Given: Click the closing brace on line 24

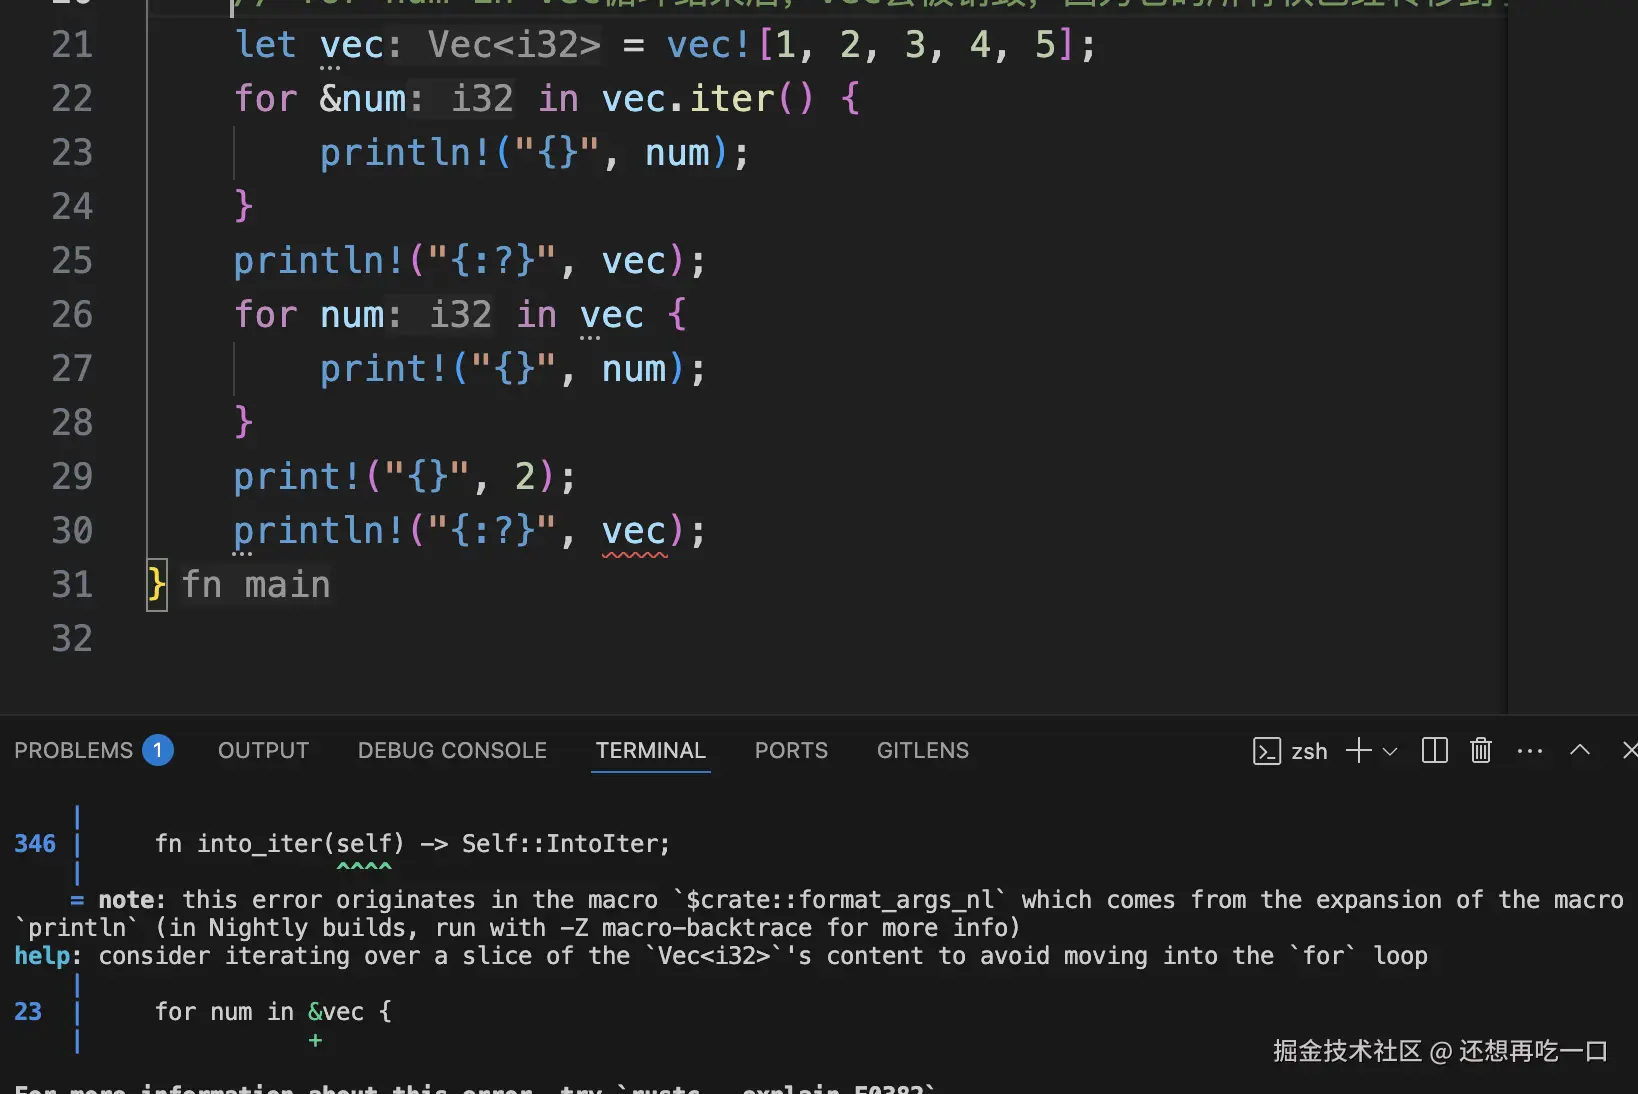Looking at the screenshot, I should (x=244, y=207).
